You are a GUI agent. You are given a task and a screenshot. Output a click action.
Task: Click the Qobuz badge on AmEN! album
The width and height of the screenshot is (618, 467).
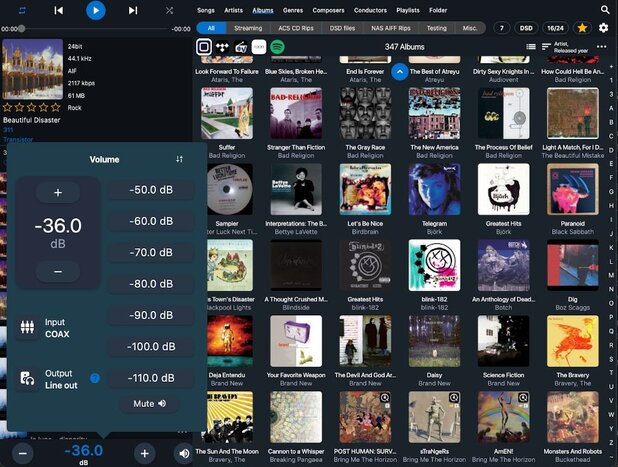click(523, 398)
